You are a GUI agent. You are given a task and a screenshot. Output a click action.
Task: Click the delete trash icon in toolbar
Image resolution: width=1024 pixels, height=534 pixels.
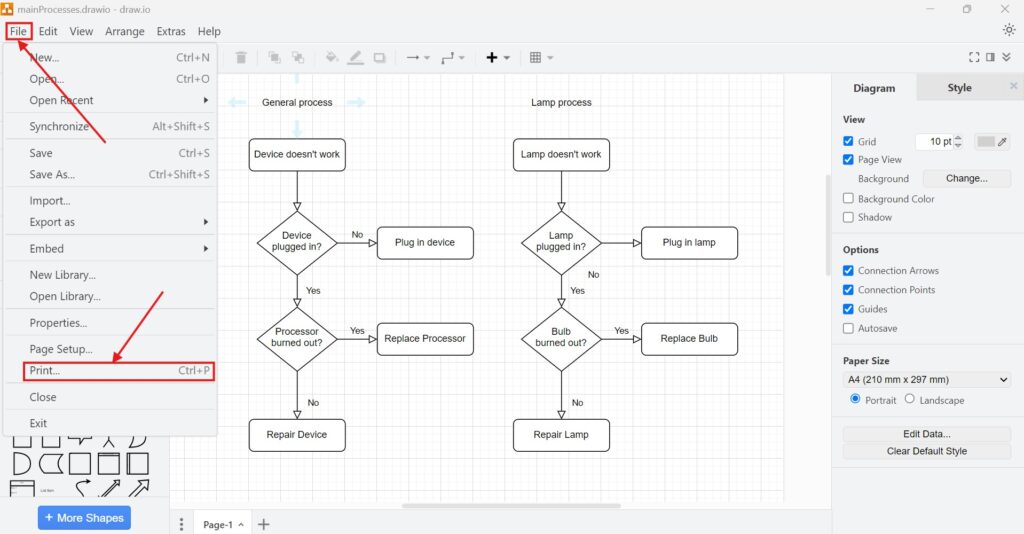pos(241,58)
